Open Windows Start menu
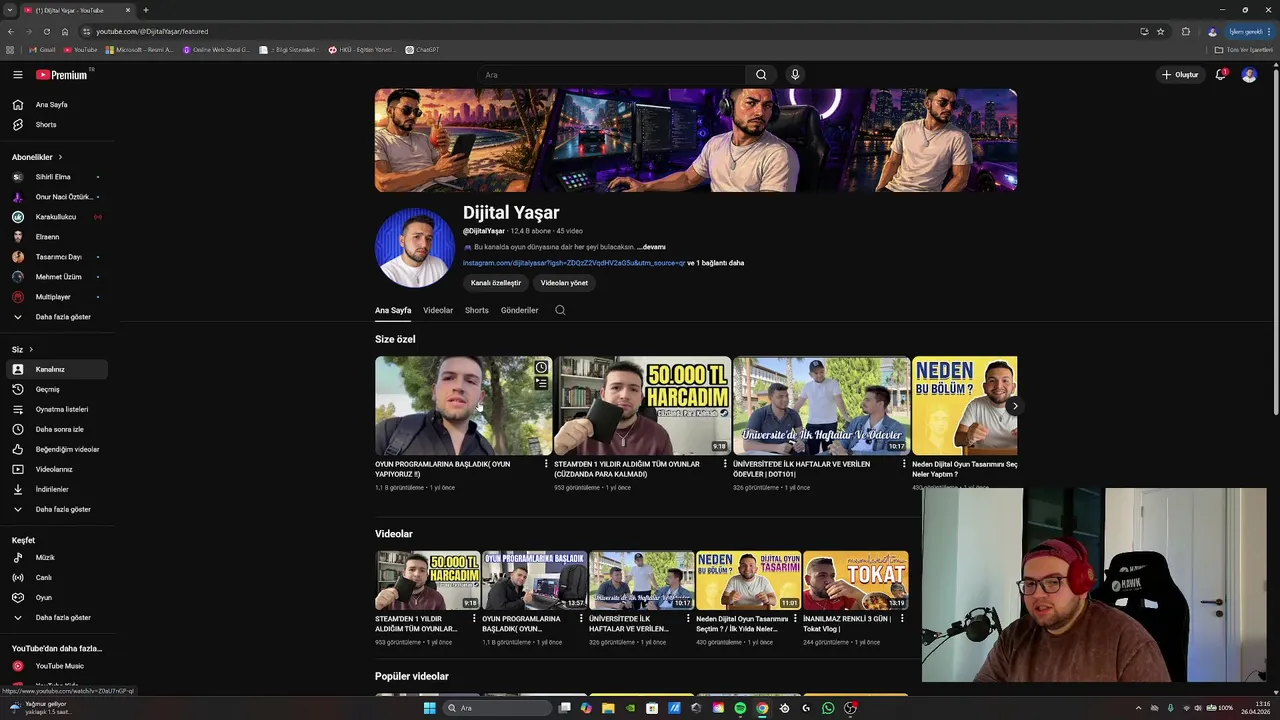The width and height of the screenshot is (1280, 720). [430, 708]
